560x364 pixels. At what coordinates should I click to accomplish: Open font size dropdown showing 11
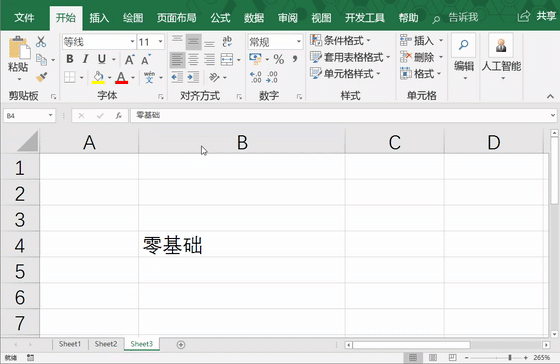(x=160, y=42)
